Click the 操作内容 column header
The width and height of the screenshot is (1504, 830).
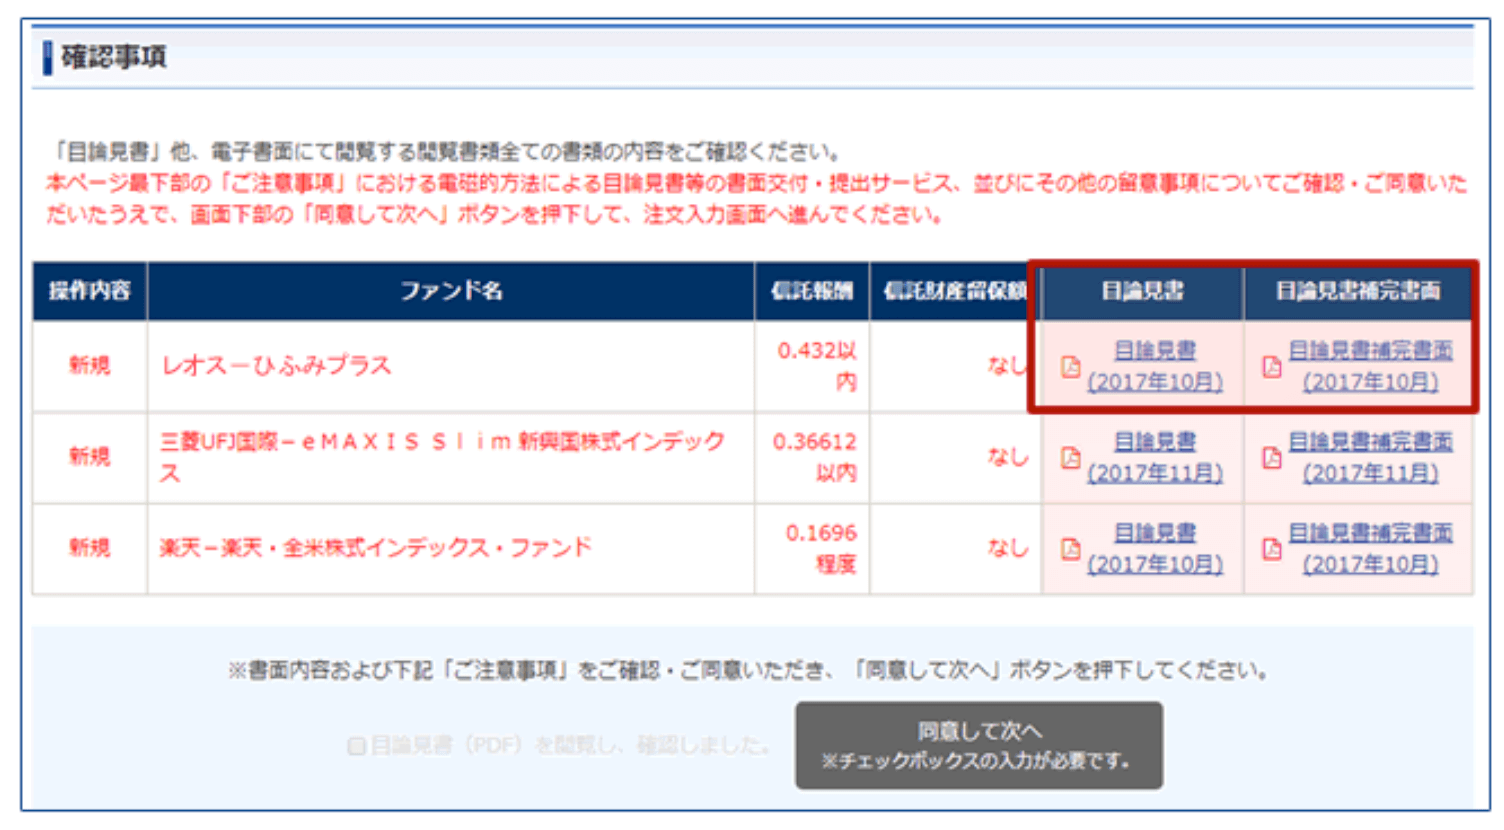click(90, 291)
